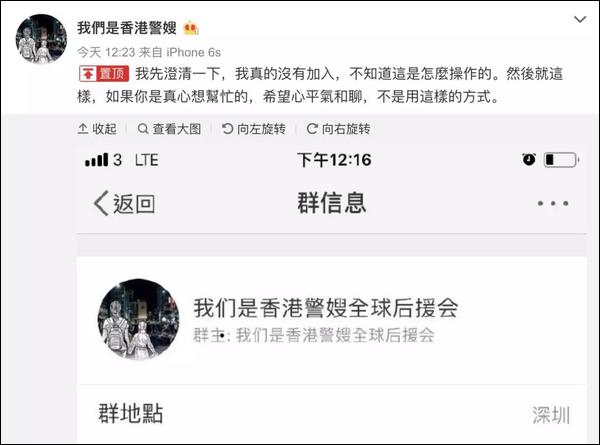Open the 群地點 location row
This screenshot has width=600, height=445.
point(332,414)
